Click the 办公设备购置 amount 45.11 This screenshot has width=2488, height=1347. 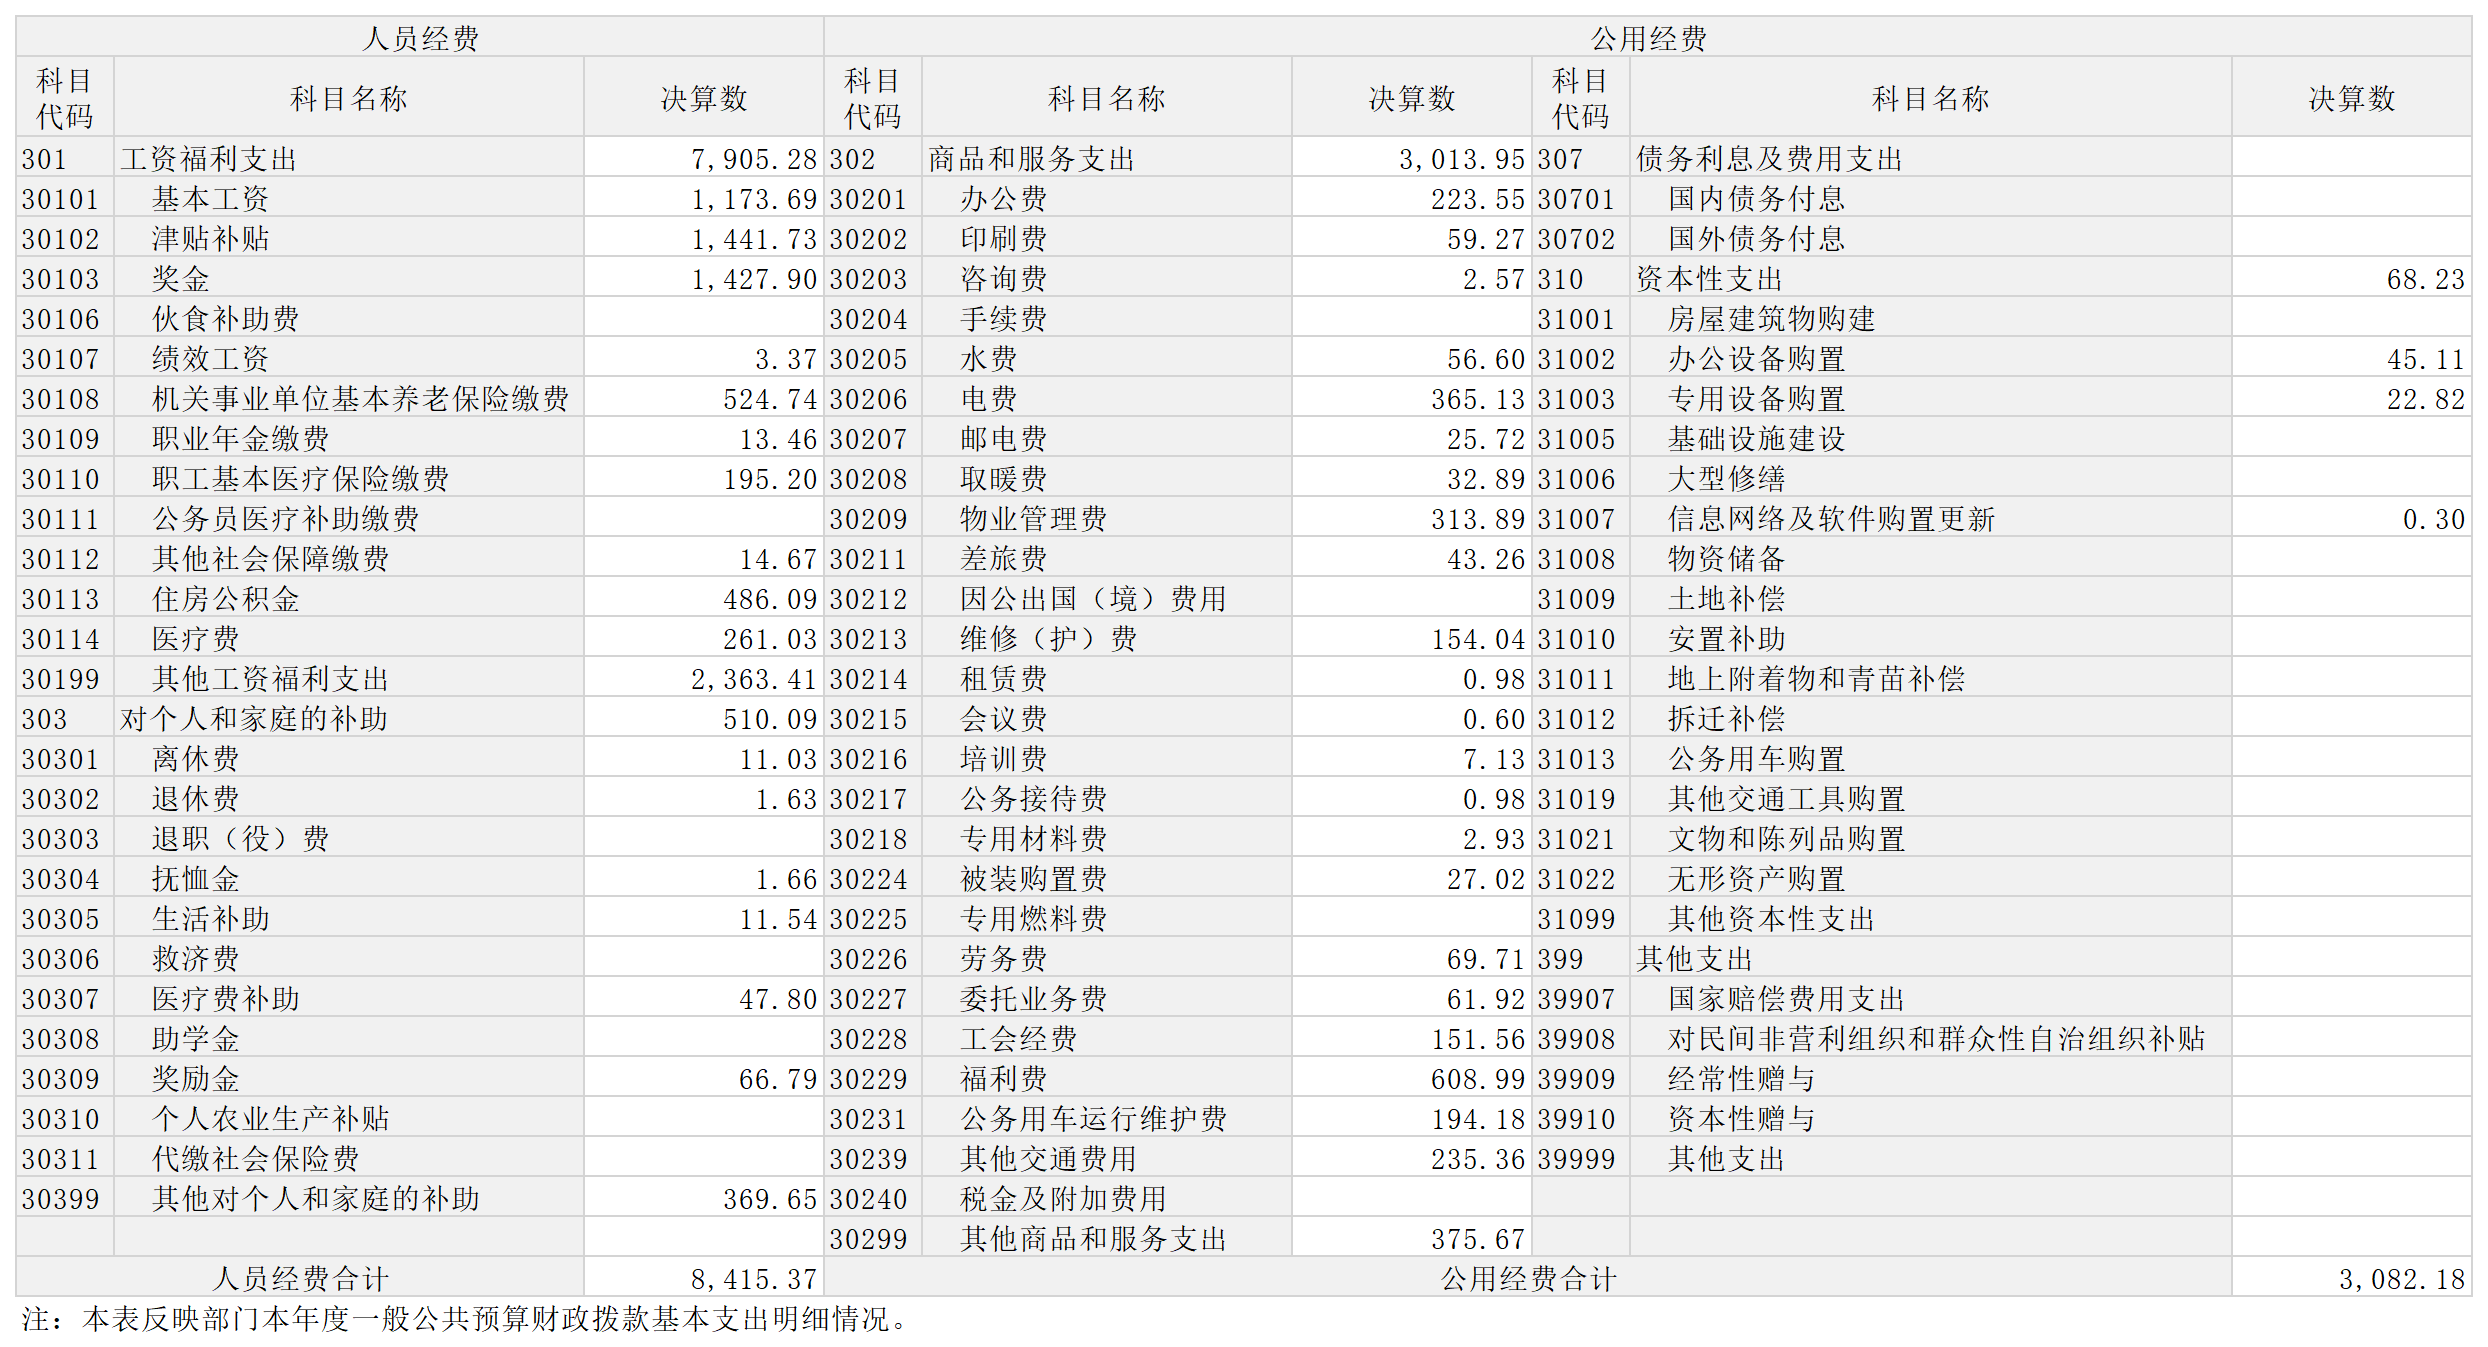[x=2425, y=359]
